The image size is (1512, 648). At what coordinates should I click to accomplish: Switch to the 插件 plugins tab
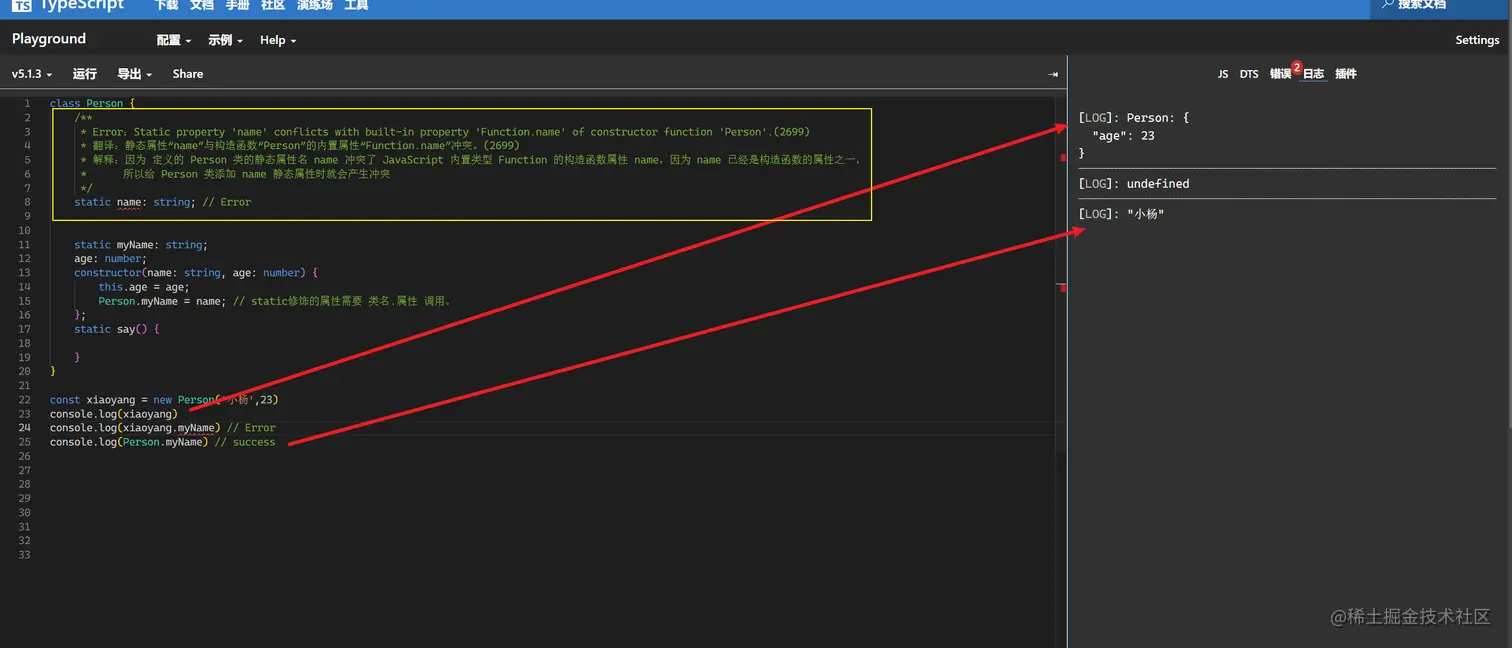[x=1346, y=74]
